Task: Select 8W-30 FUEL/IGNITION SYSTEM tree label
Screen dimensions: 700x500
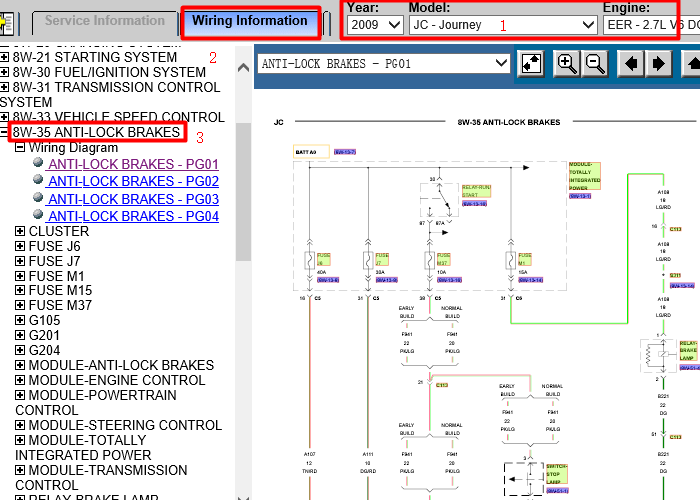Action: click(x=109, y=72)
